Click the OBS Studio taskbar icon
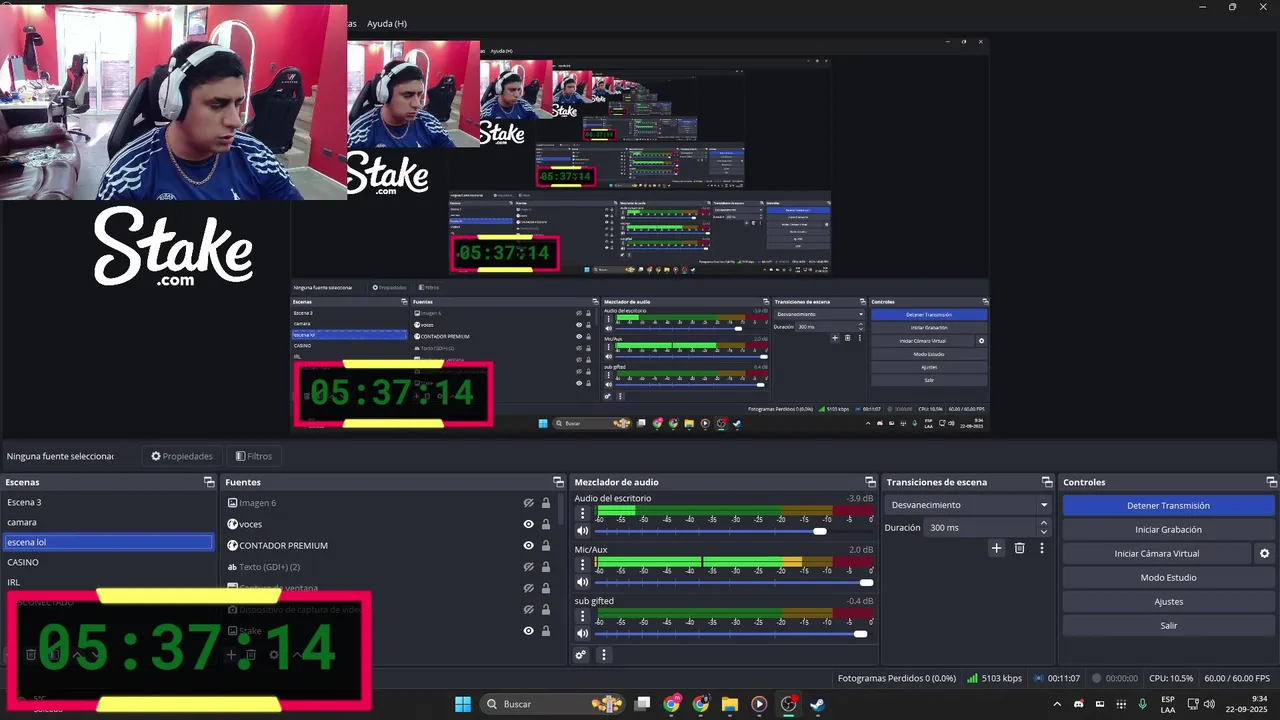1280x720 pixels. pyautogui.click(x=788, y=704)
